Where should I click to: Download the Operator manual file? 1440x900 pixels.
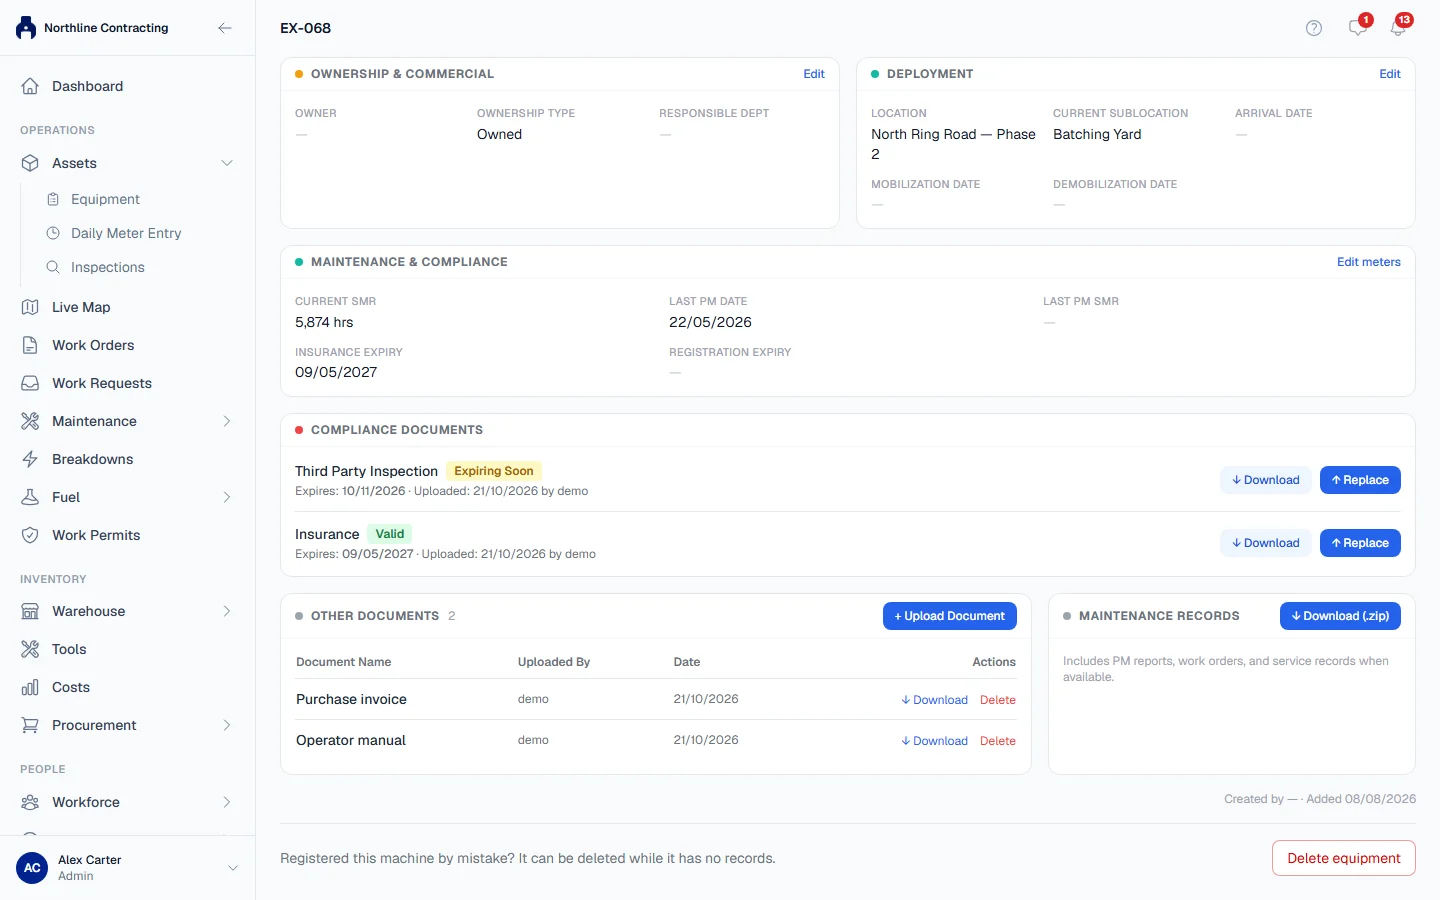tap(934, 741)
